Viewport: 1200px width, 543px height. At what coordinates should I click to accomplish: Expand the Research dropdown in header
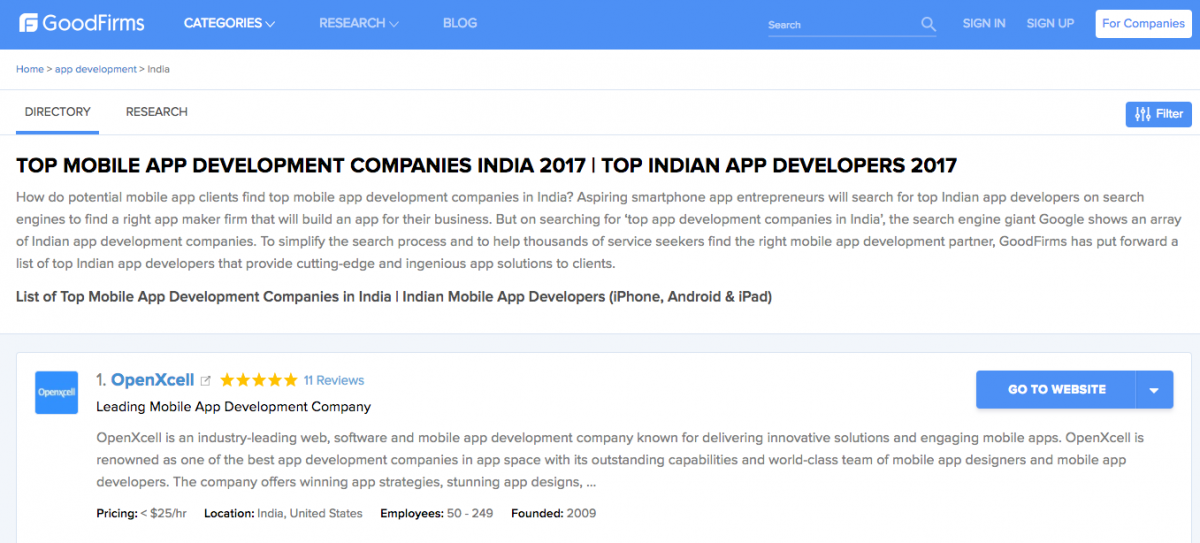358,23
